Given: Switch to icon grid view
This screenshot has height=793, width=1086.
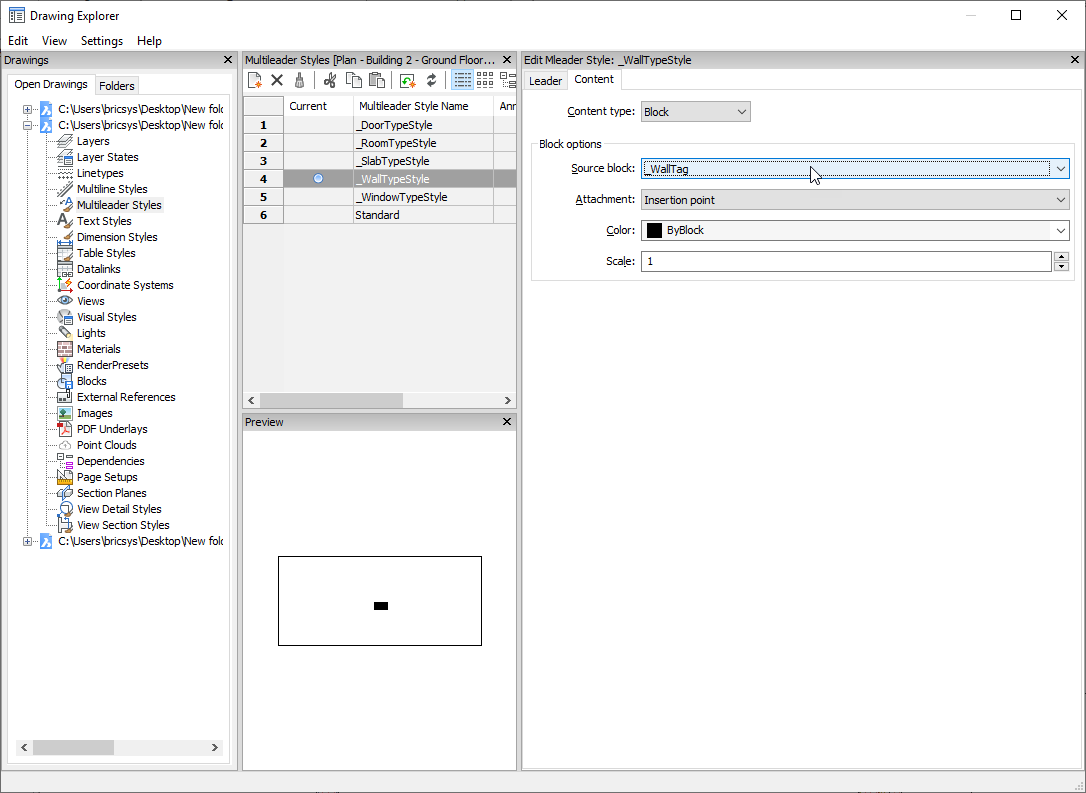Looking at the screenshot, I should click(485, 81).
